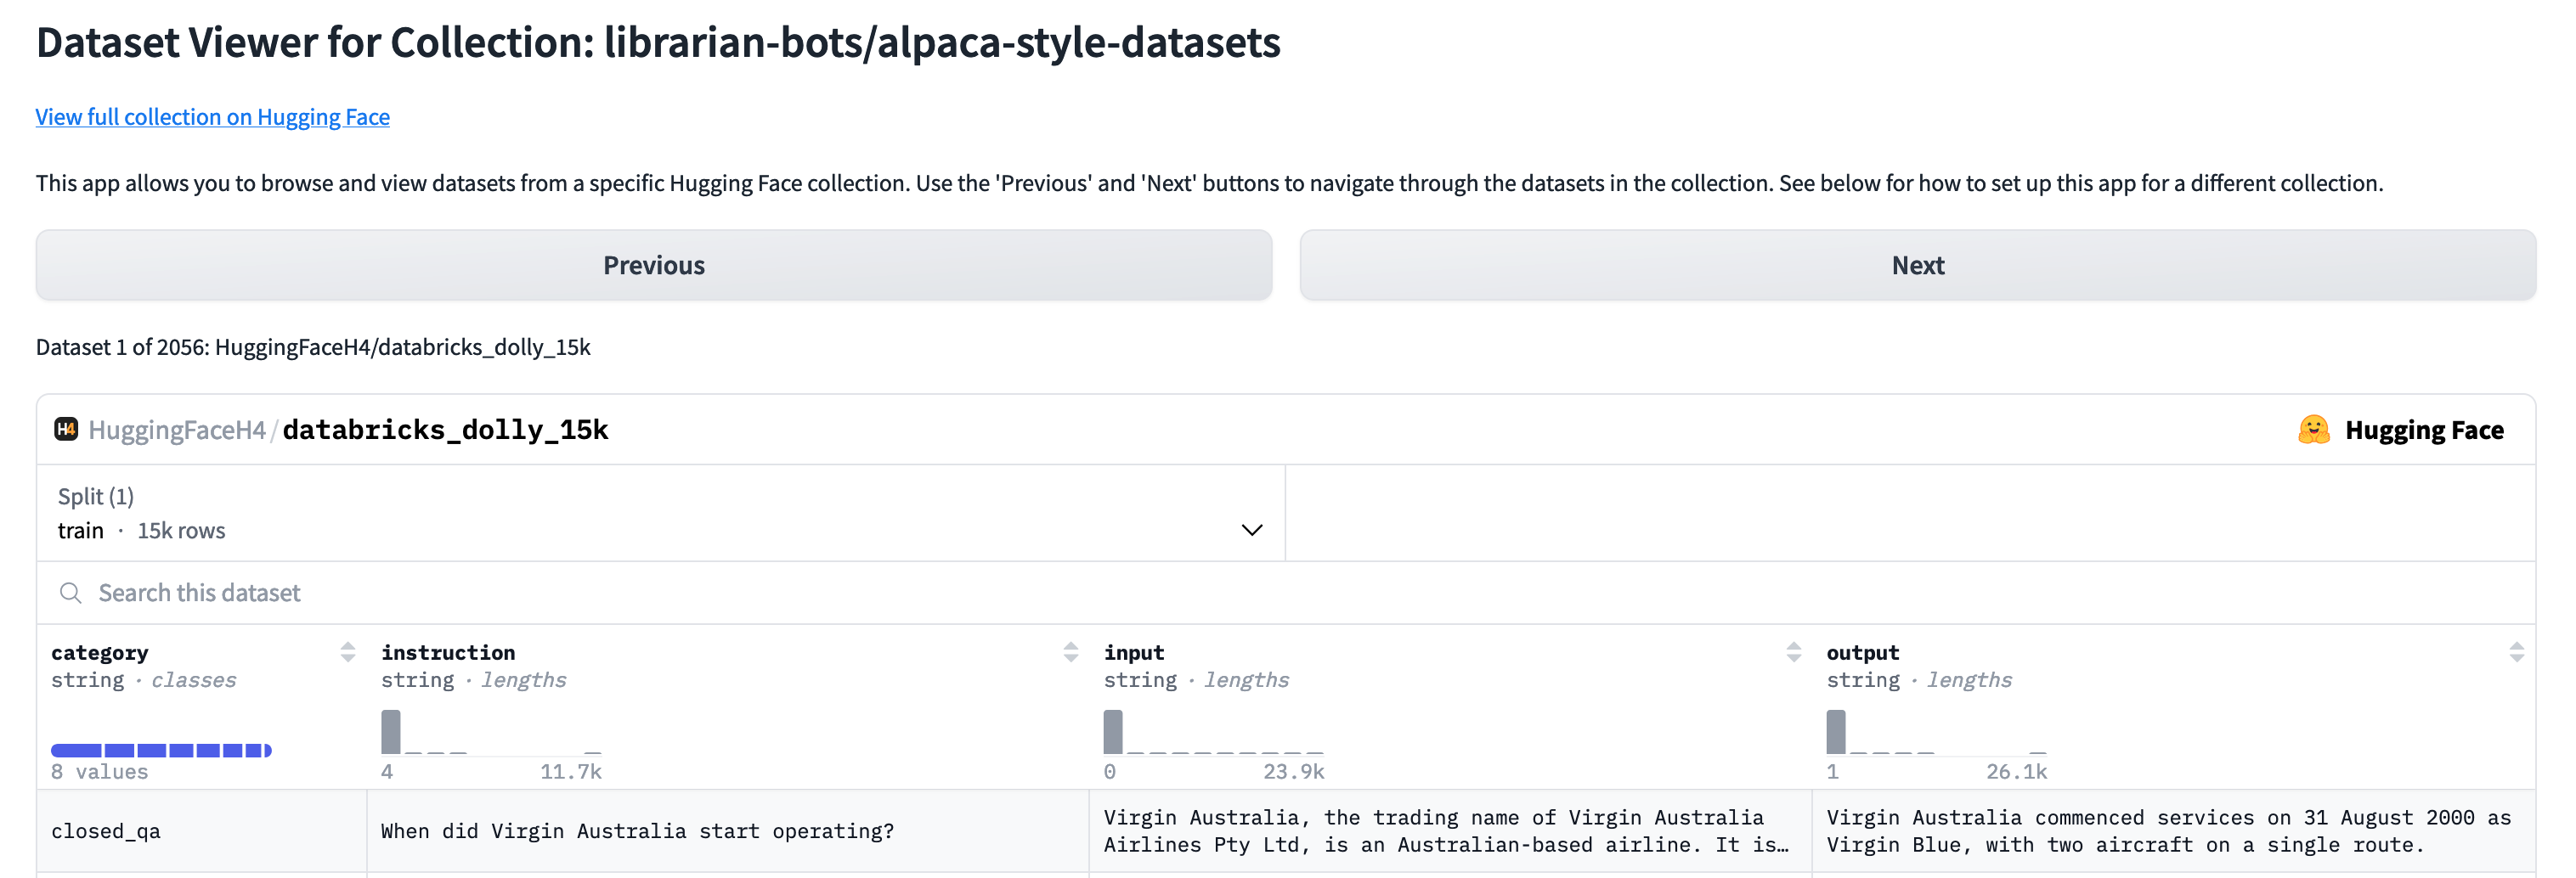The width and height of the screenshot is (2576, 878).
Task: Sort by input column arrows
Action: [1793, 652]
